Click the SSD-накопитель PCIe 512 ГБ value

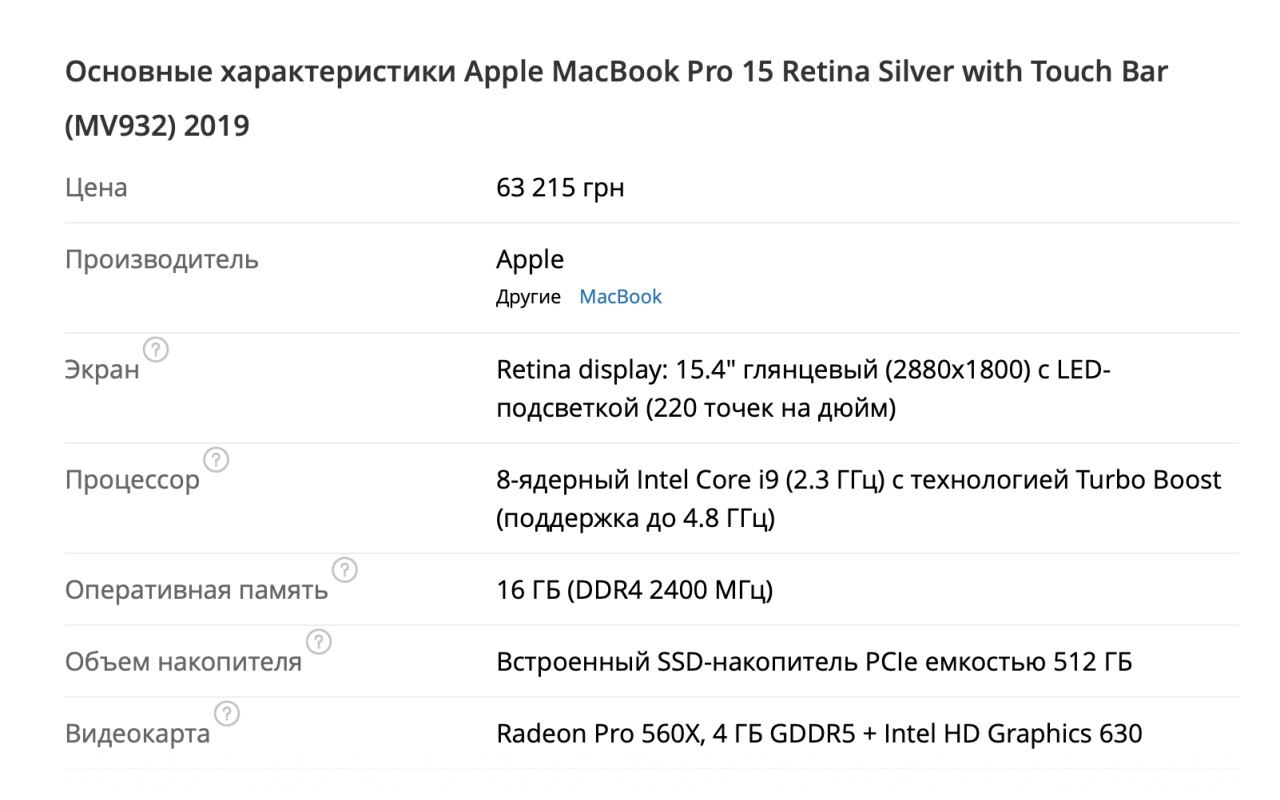click(814, 662)
